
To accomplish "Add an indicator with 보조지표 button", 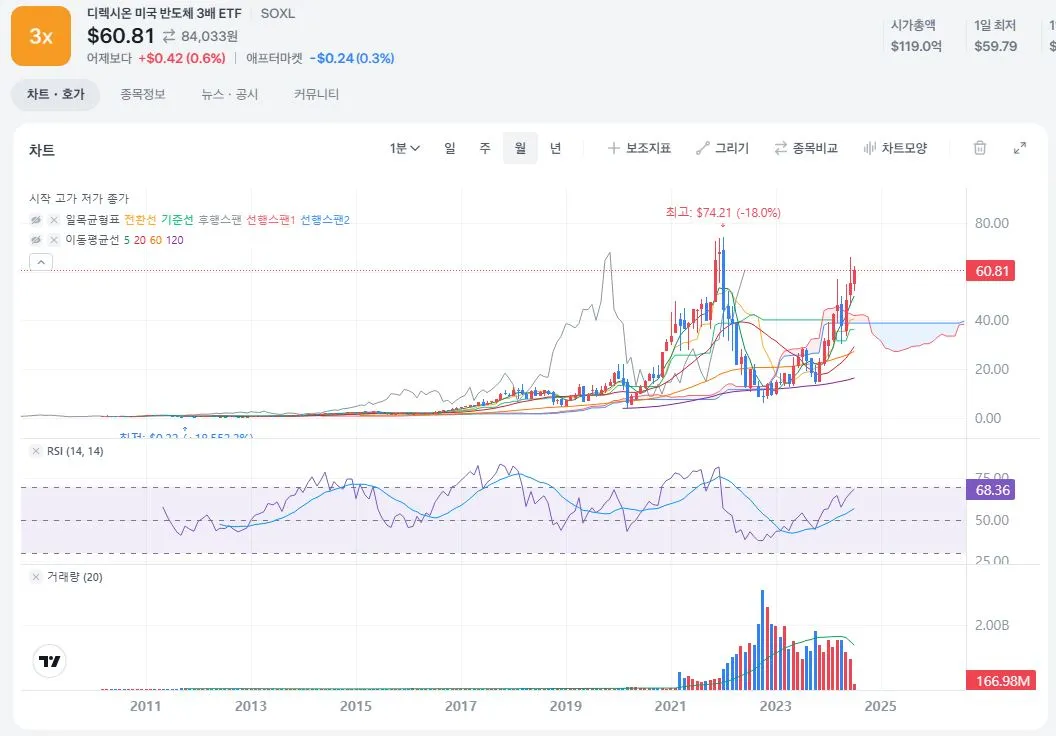I will 639,148.
